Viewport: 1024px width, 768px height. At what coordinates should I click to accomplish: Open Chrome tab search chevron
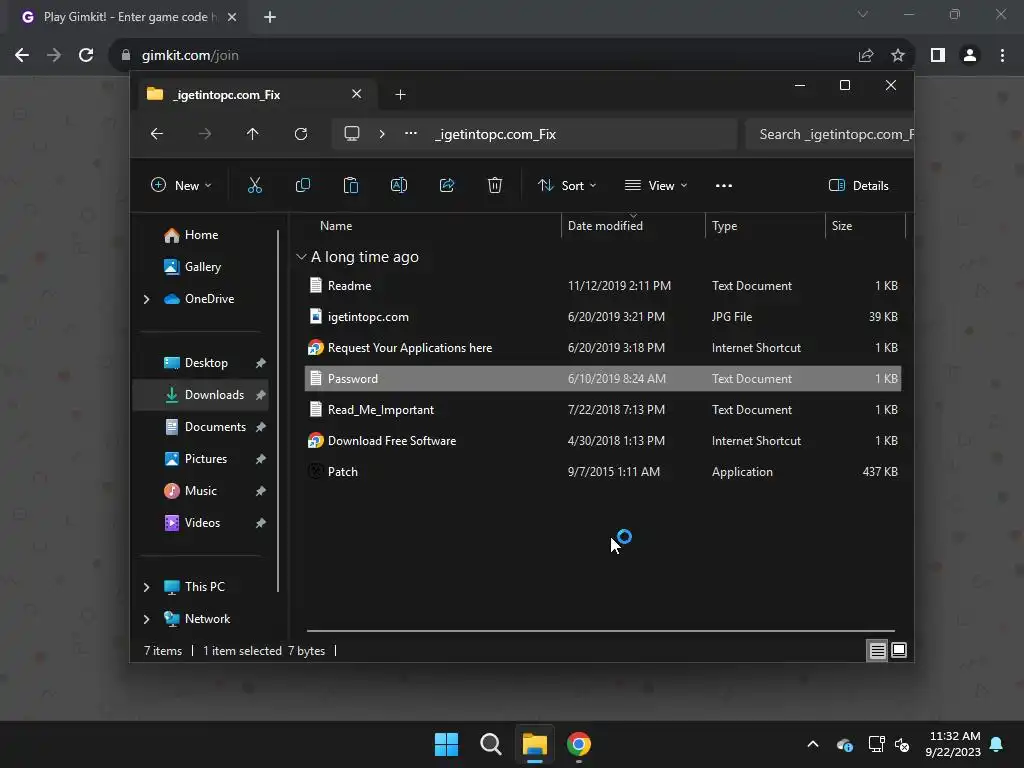pyautogui.click(x=863, y=14)
